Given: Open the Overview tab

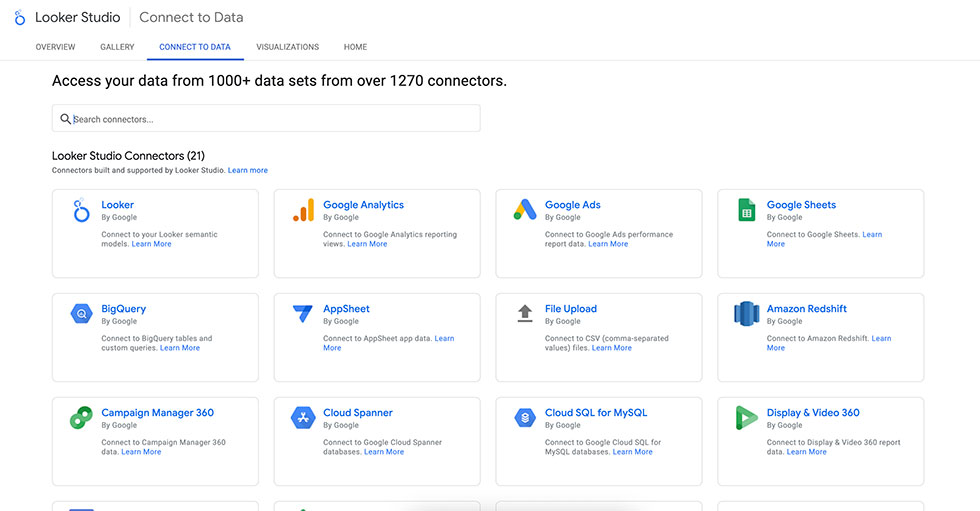Looking at the screenshot, I should pyautogui.click(x=55, y=47).
